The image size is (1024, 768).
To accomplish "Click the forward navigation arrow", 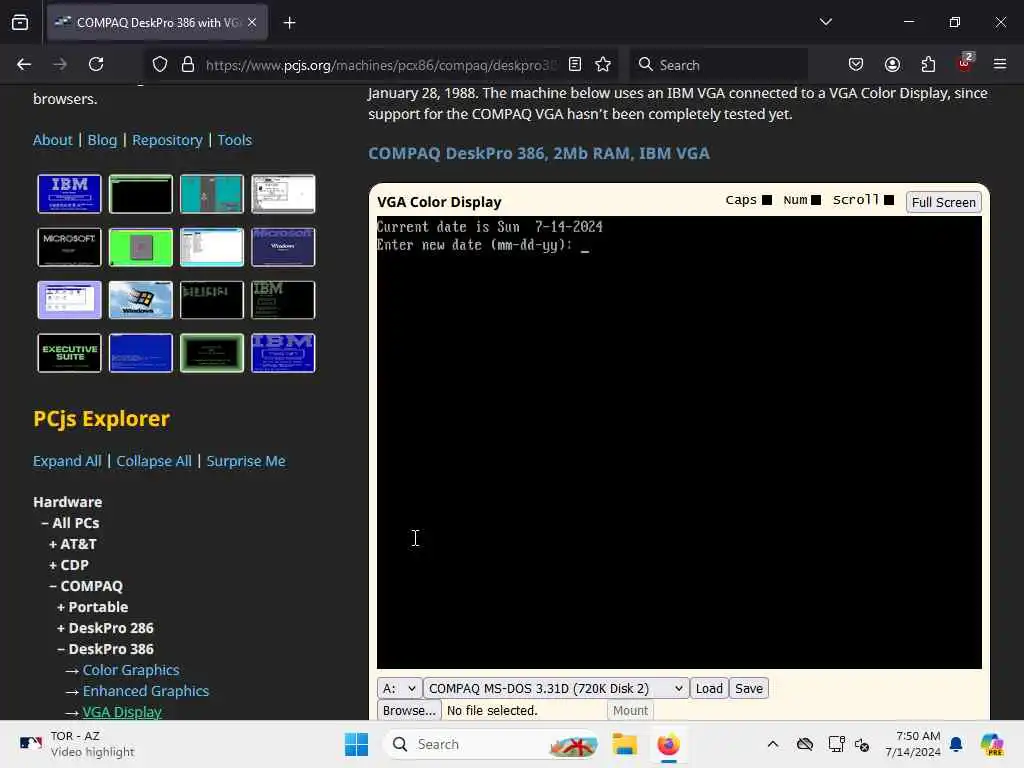I will pyautogui.click(x=59, y=64).
